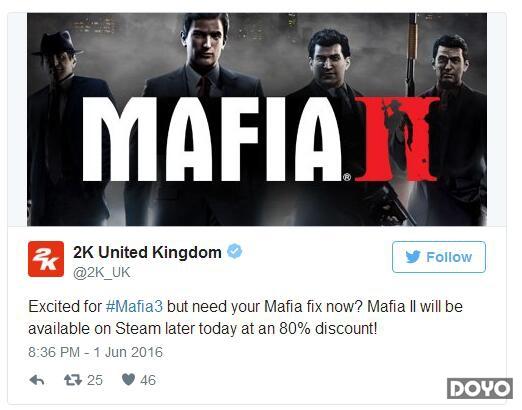Image resolution: width=522 pixels, height=410 pixels.
Task: Click the red II numeral logo
Action: click(397, 139)
